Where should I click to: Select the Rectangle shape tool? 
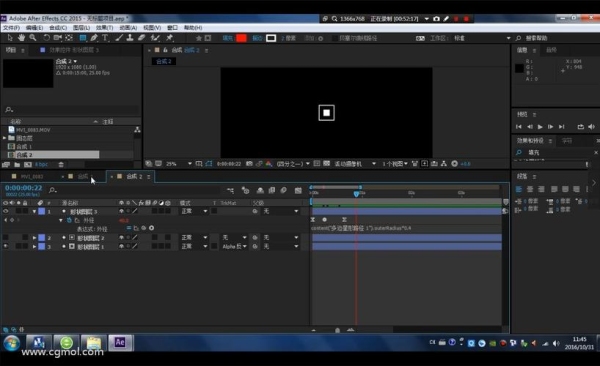click(x=82, y=38)
